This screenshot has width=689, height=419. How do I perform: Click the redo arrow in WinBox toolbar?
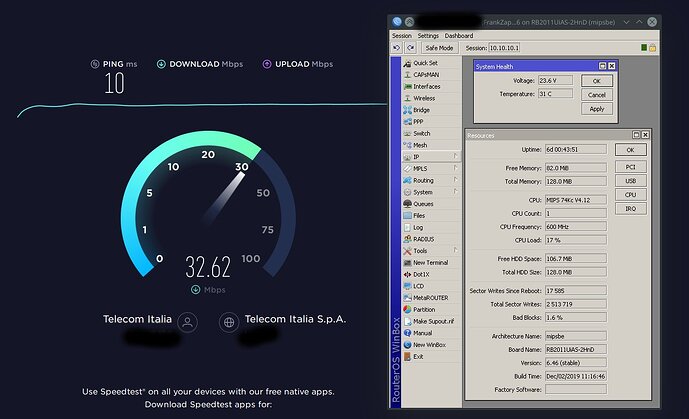pyautogui.click(x=410, y=48)
